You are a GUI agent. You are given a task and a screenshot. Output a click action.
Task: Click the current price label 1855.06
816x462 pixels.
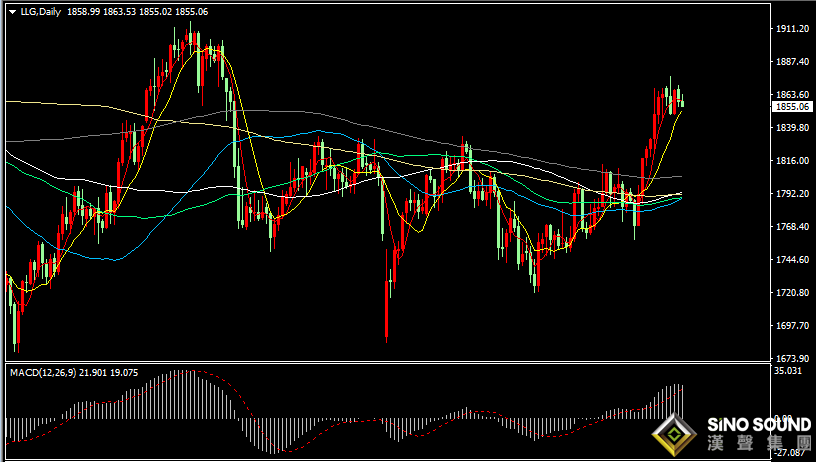tap(793, 107)
